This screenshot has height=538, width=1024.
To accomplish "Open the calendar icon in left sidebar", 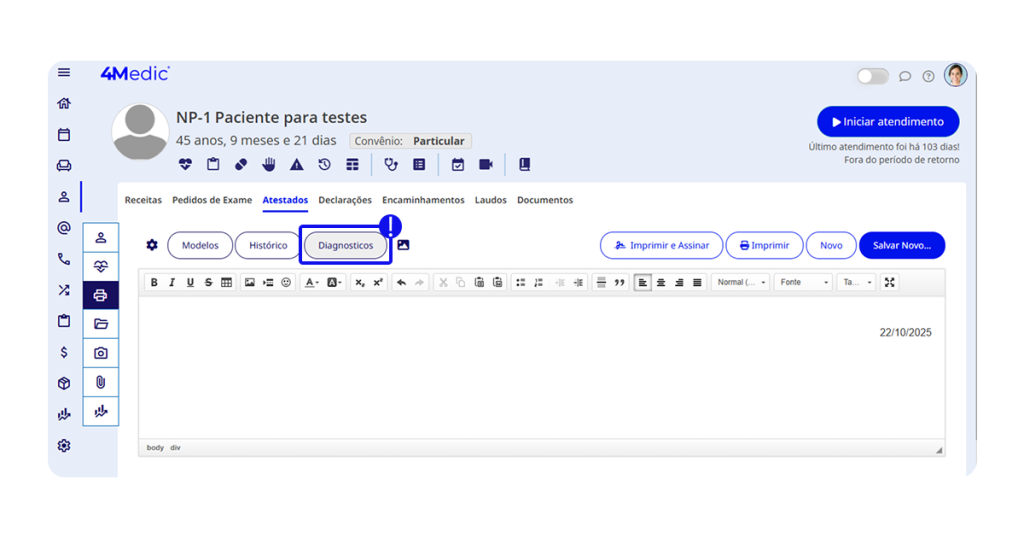I will (x=64, y=134).
